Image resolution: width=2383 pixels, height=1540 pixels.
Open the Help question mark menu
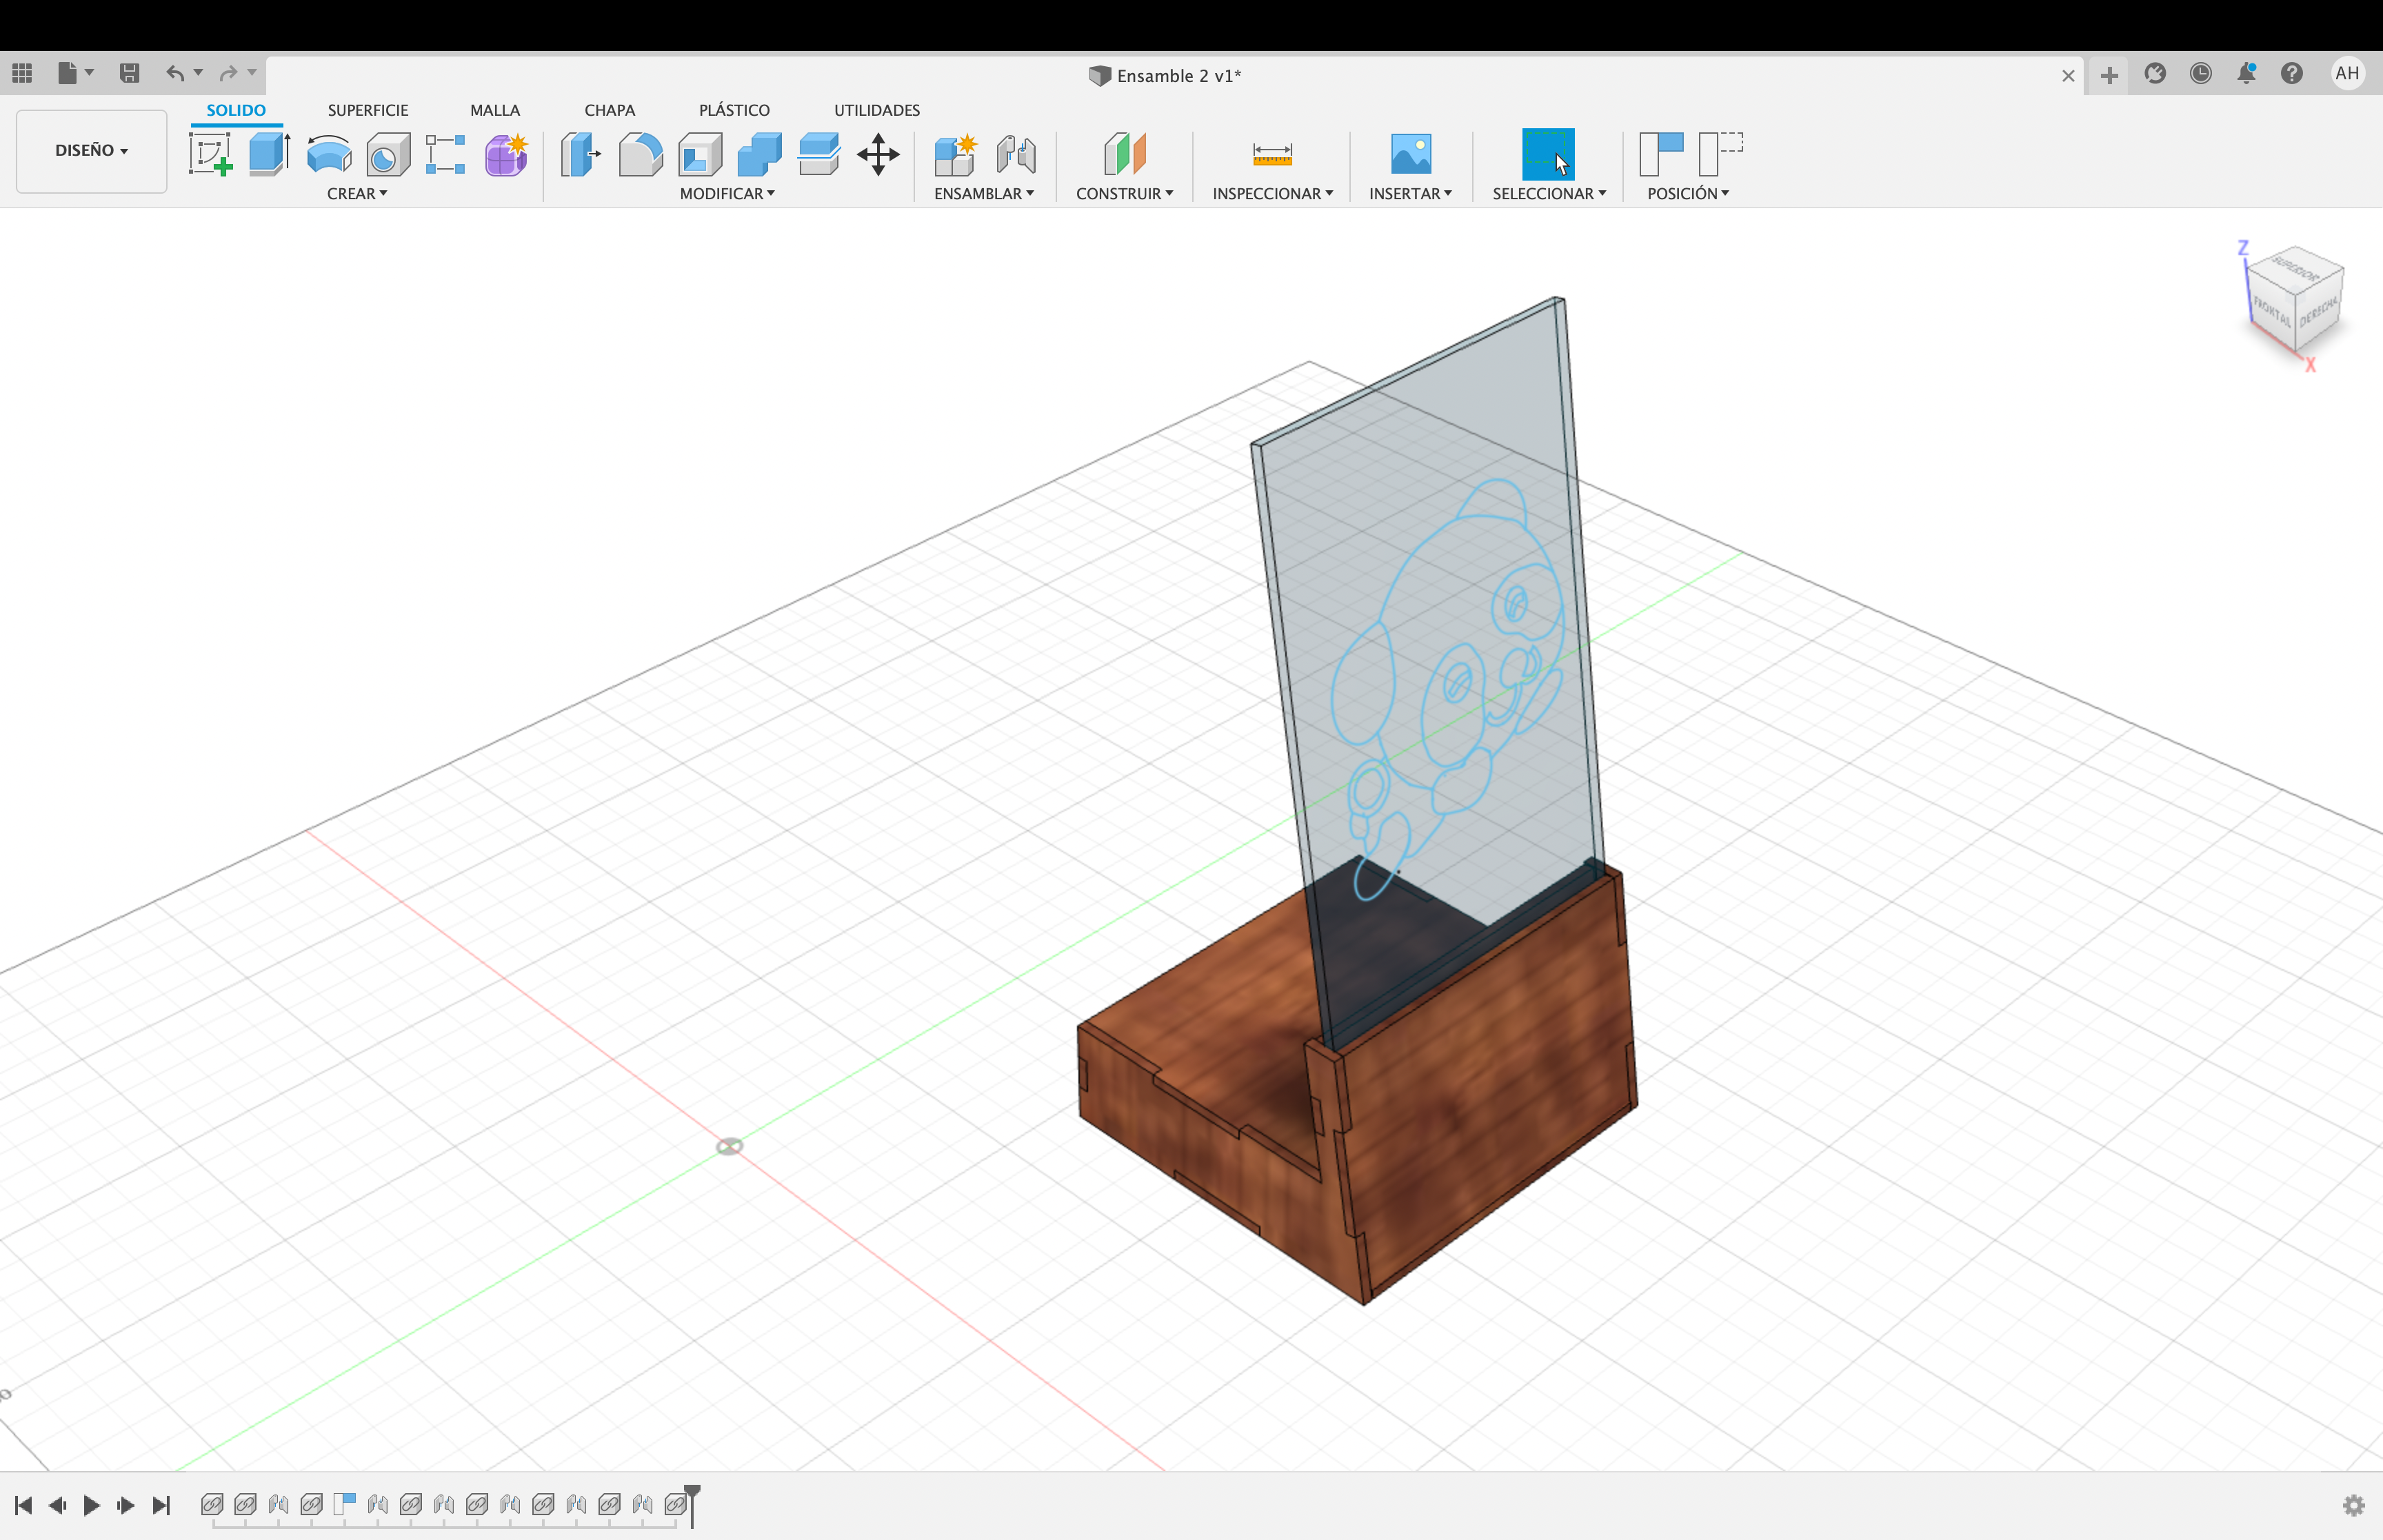pyautogui.click(x=2291, y=73)
